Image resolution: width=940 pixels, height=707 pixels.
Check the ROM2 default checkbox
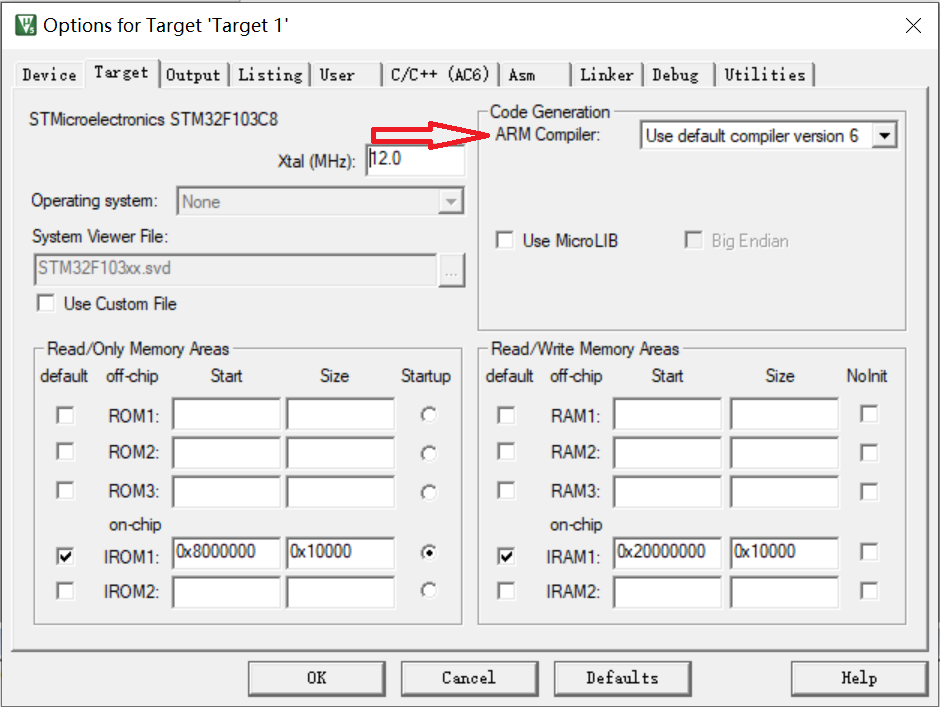[65, 451]
